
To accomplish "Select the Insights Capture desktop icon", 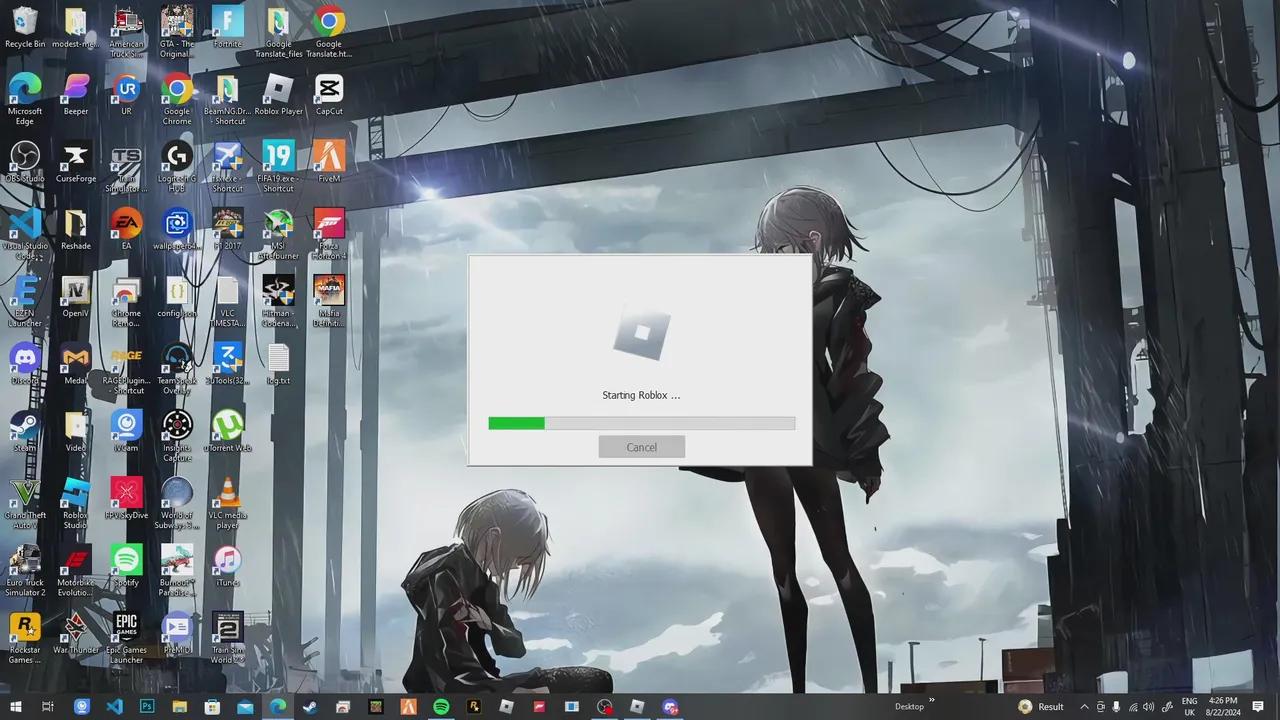I will [x=177, y=436].
